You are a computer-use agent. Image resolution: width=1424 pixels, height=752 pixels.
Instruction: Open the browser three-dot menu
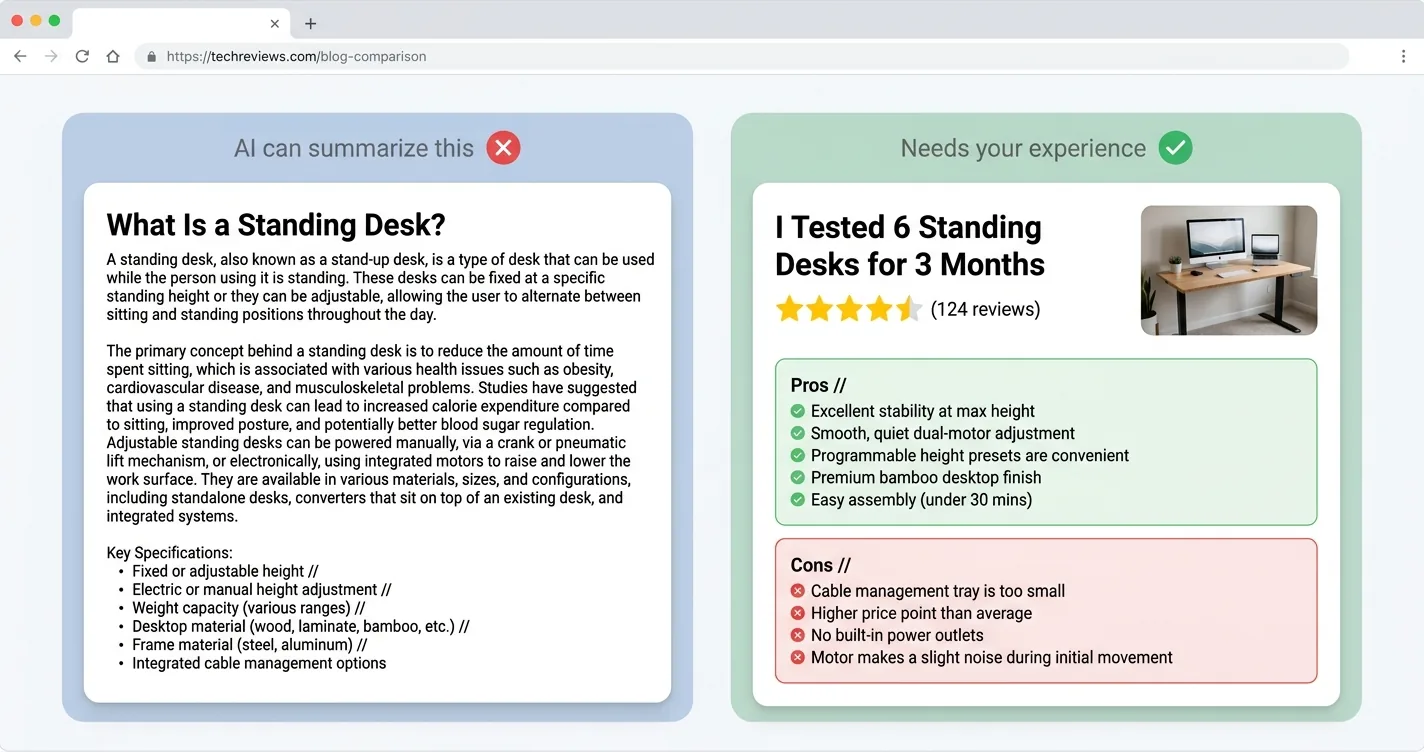1403,57
